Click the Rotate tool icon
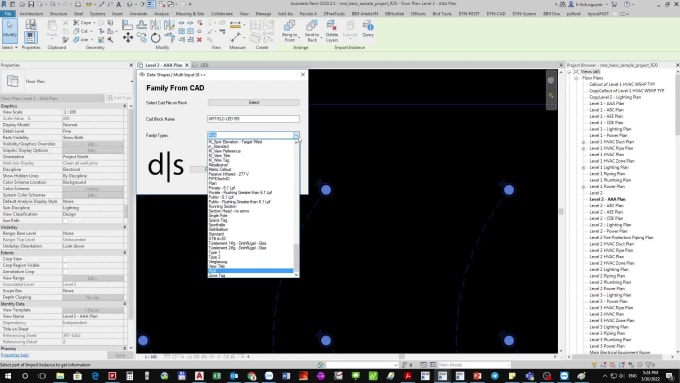 (155, 38)
